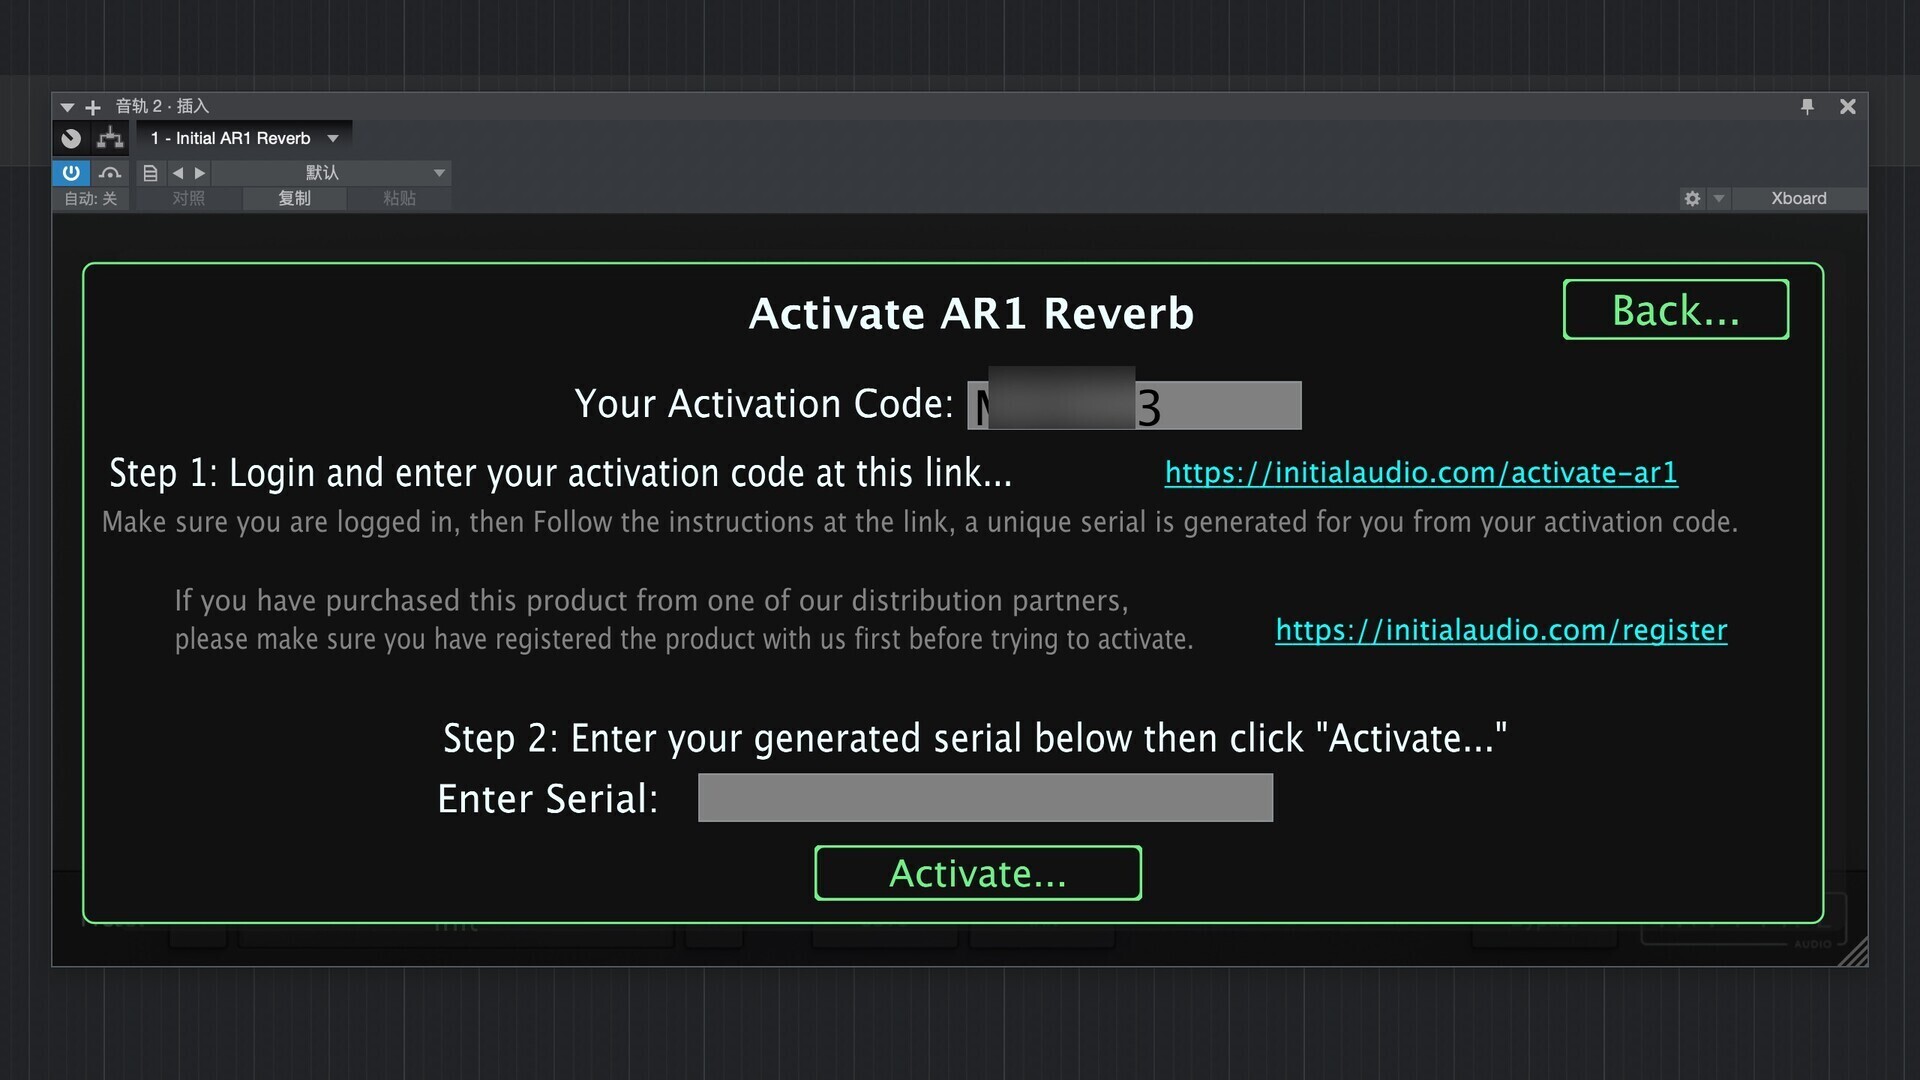This screenshot has height=1080, width=1920.
Task: Load the next preset with right arrow
Action: pyautogui.click(x=200, y=173)
